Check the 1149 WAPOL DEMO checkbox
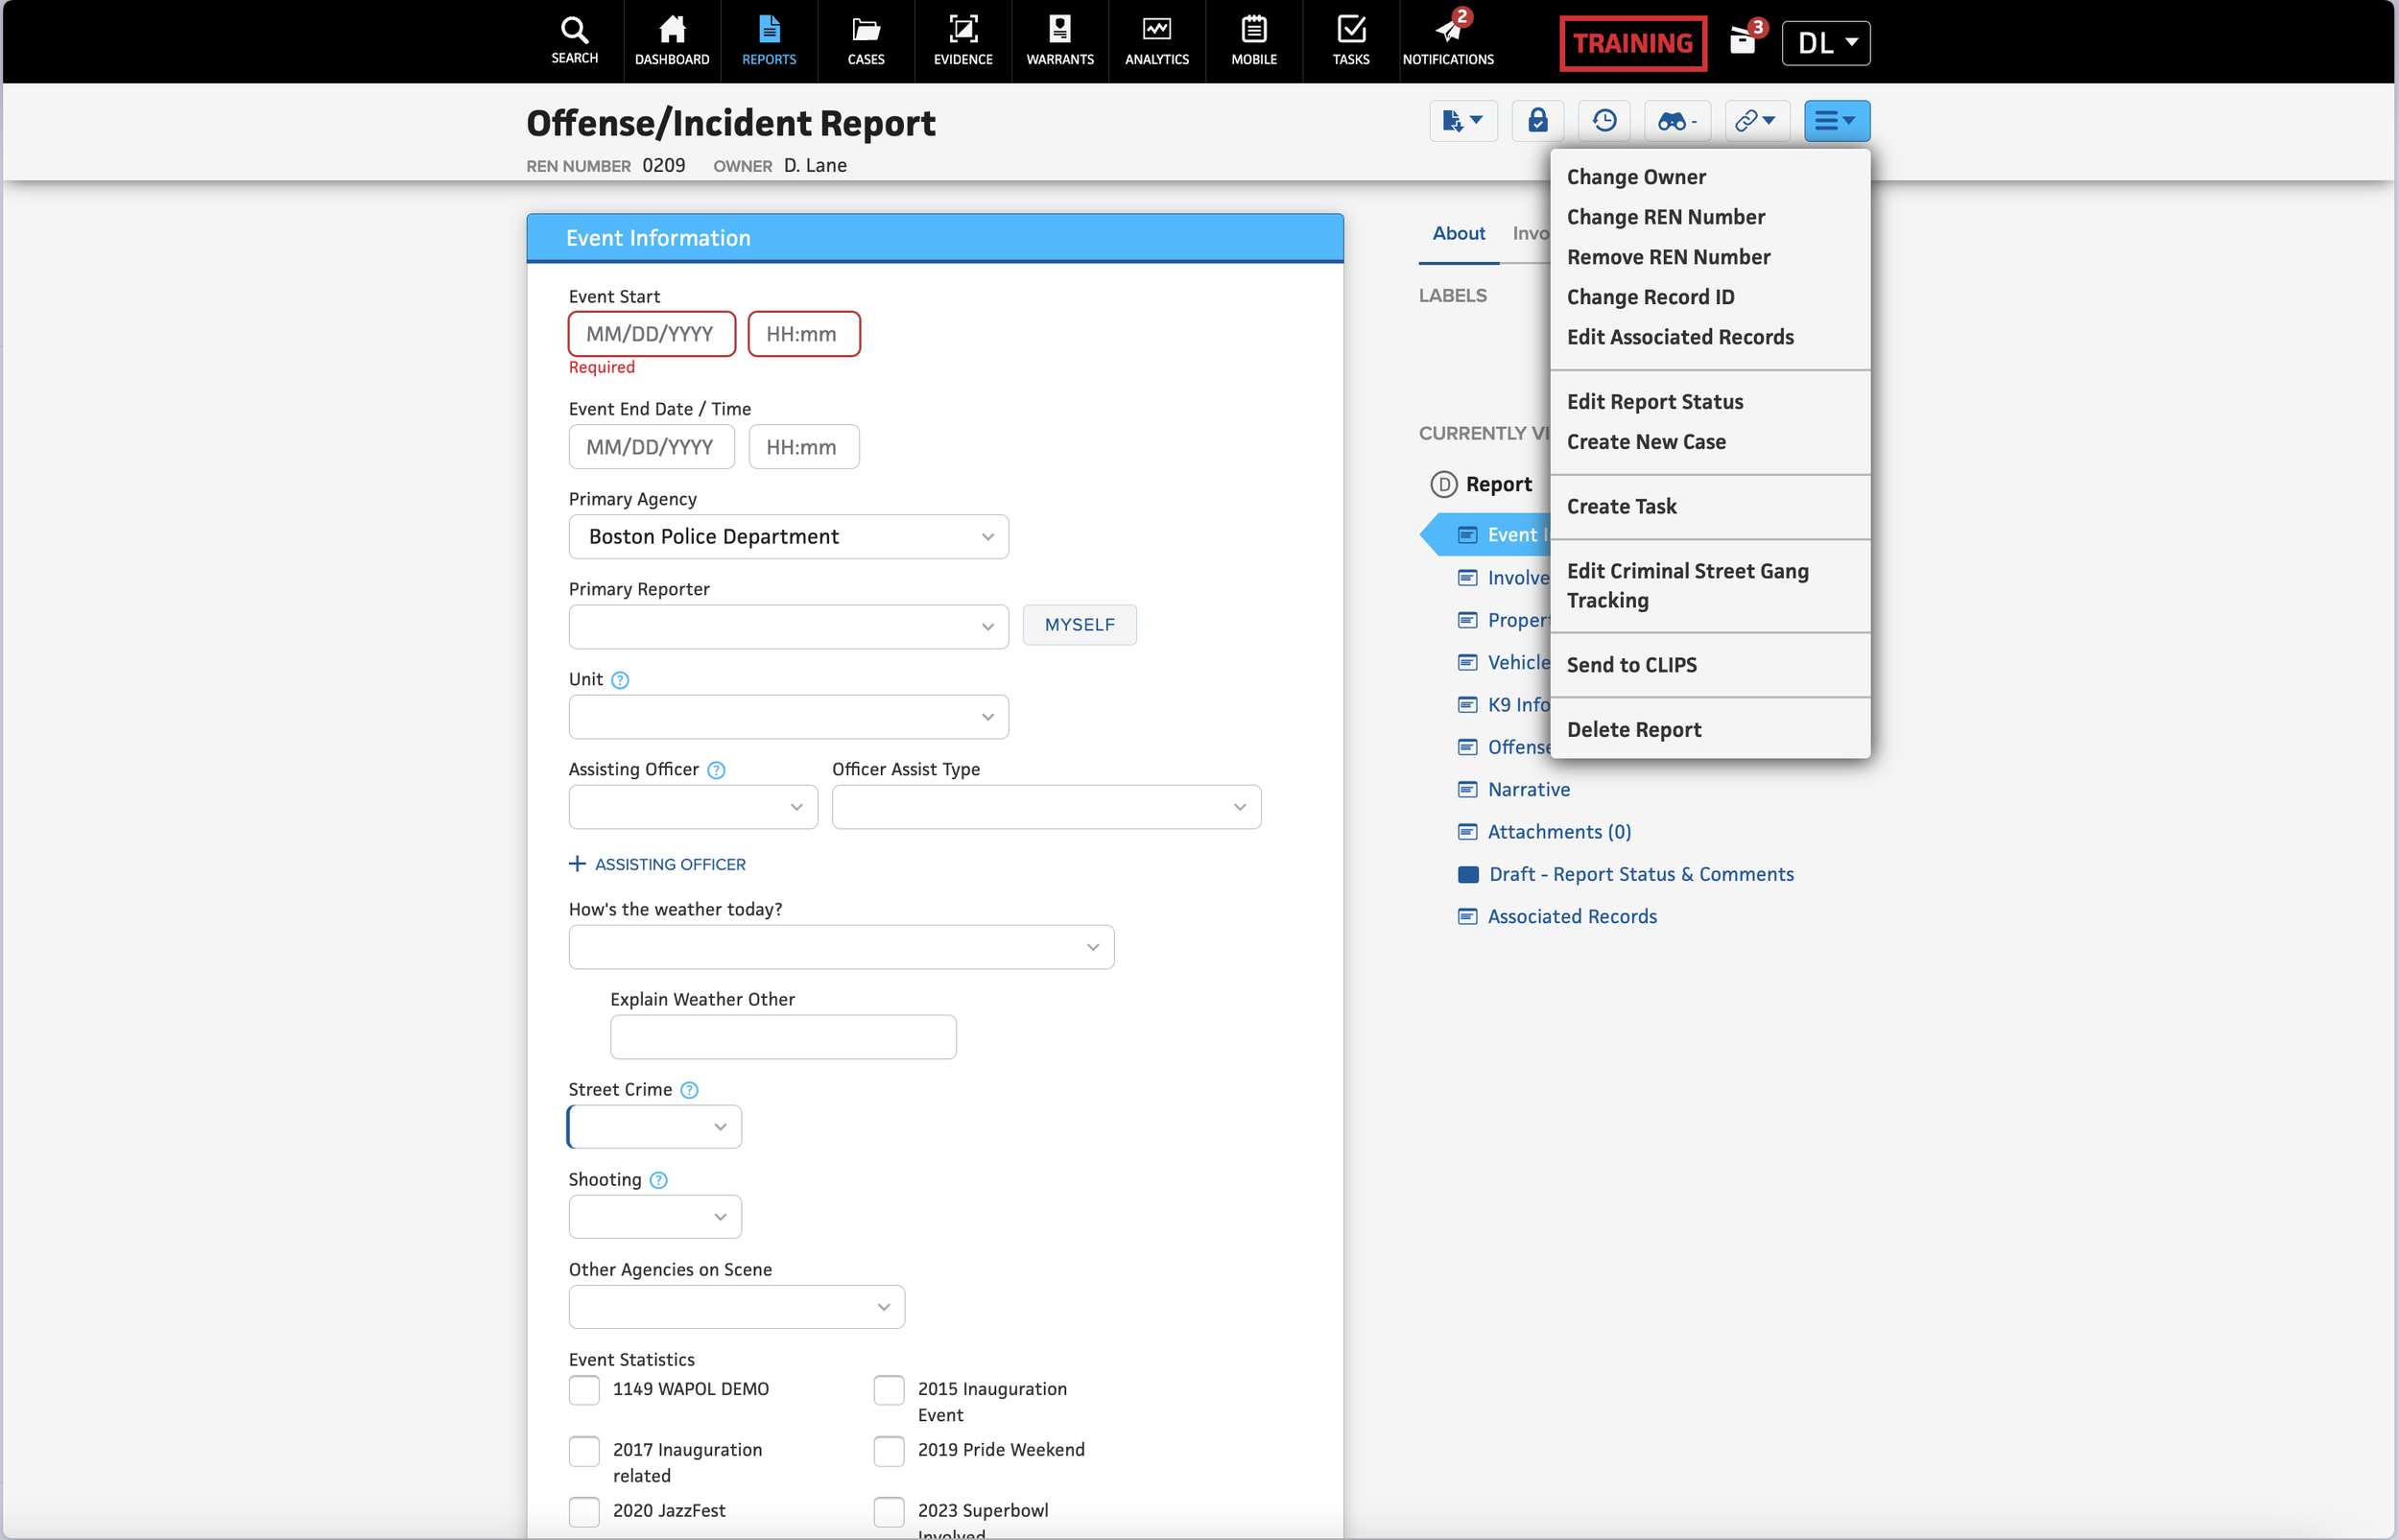The height and width of the screenshot is (1540, 2399). [584, 1390]
